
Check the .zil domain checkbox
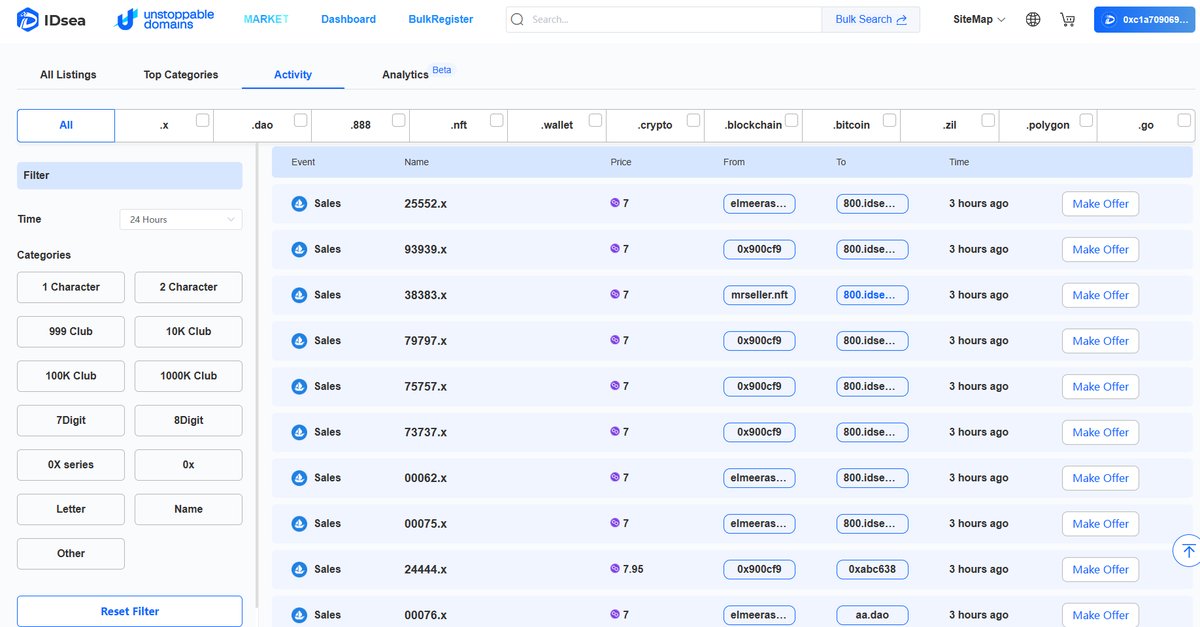(x=988, y=120)
